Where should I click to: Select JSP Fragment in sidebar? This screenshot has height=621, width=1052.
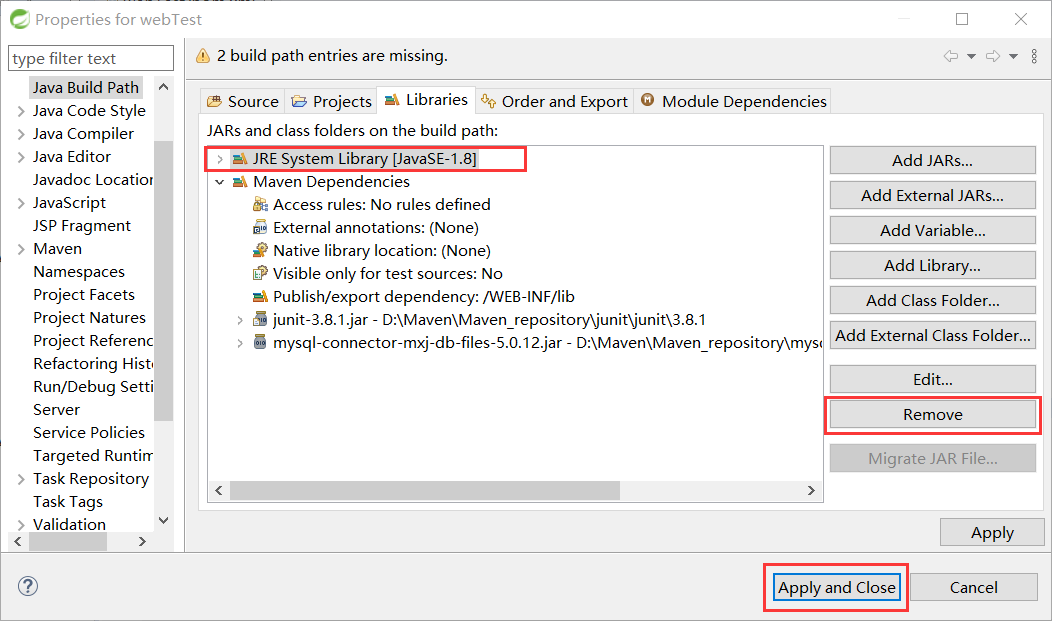(x=82, y=226)
